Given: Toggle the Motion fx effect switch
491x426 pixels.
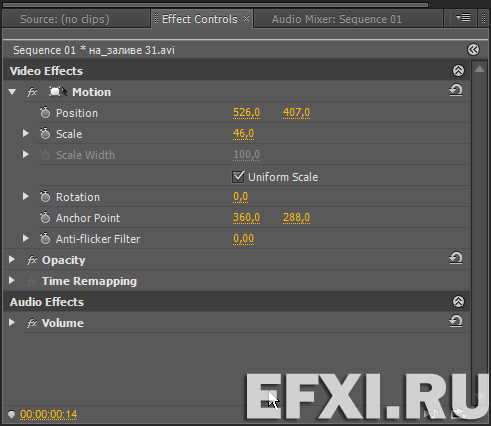Looking at the screenshot, I should pos(32,92).
